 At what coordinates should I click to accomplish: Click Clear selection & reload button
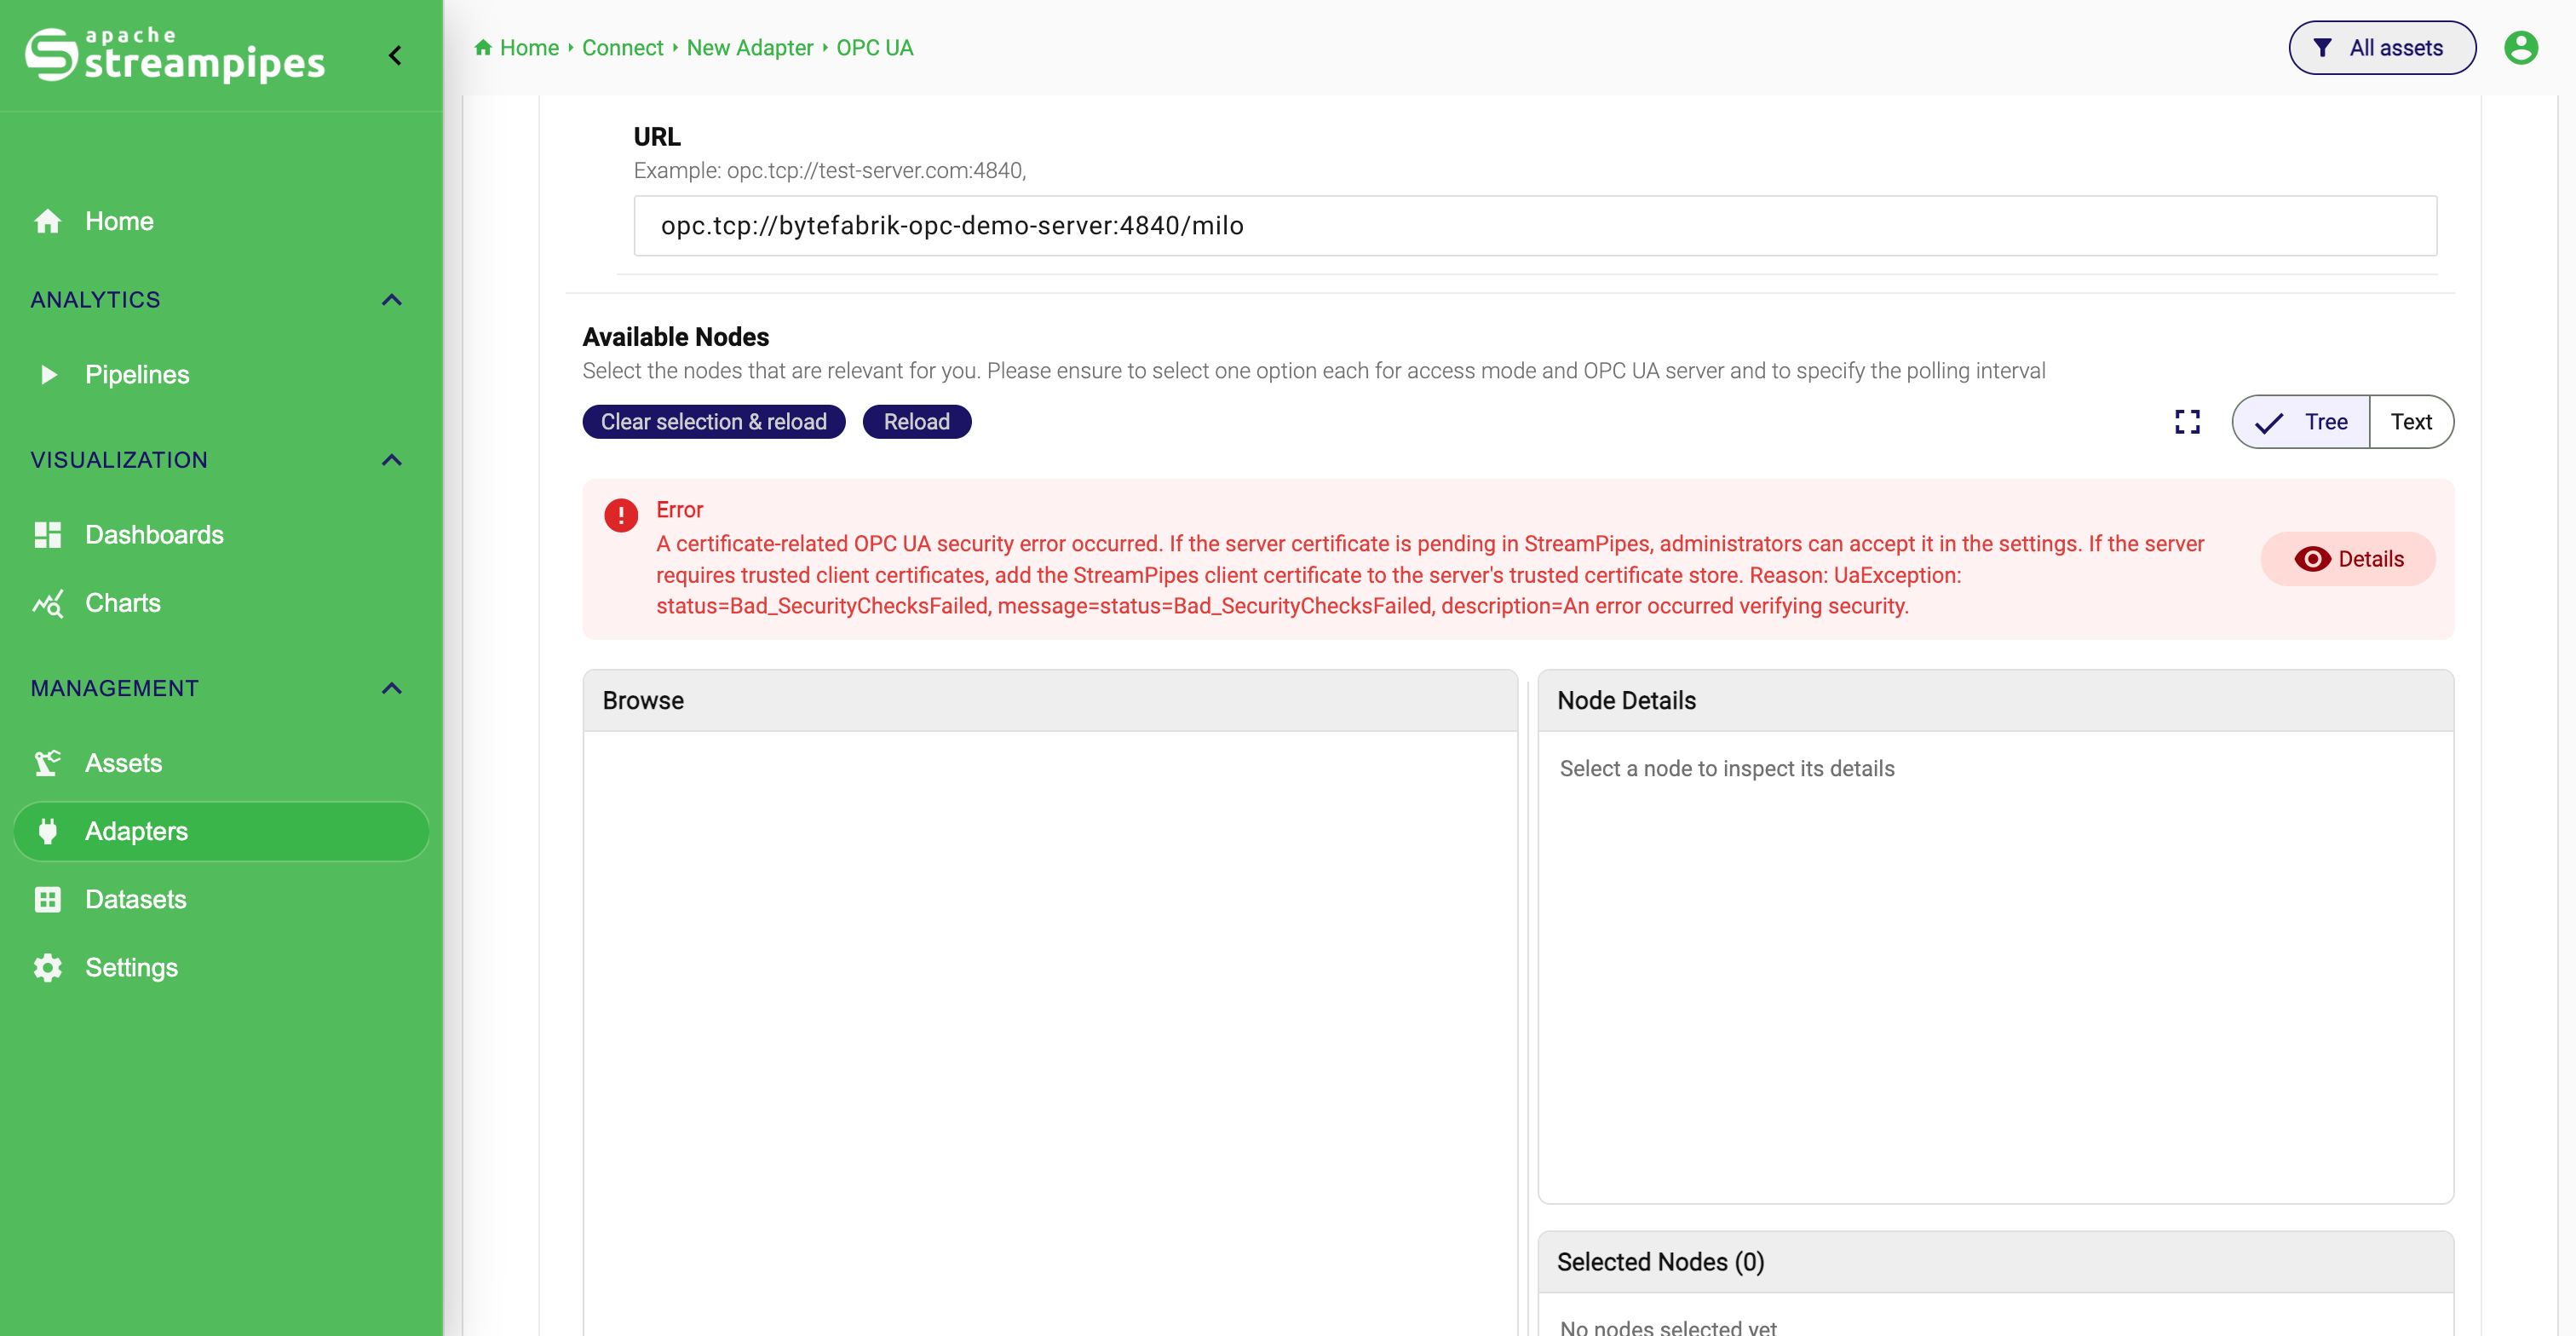click(x=714, y=422)
